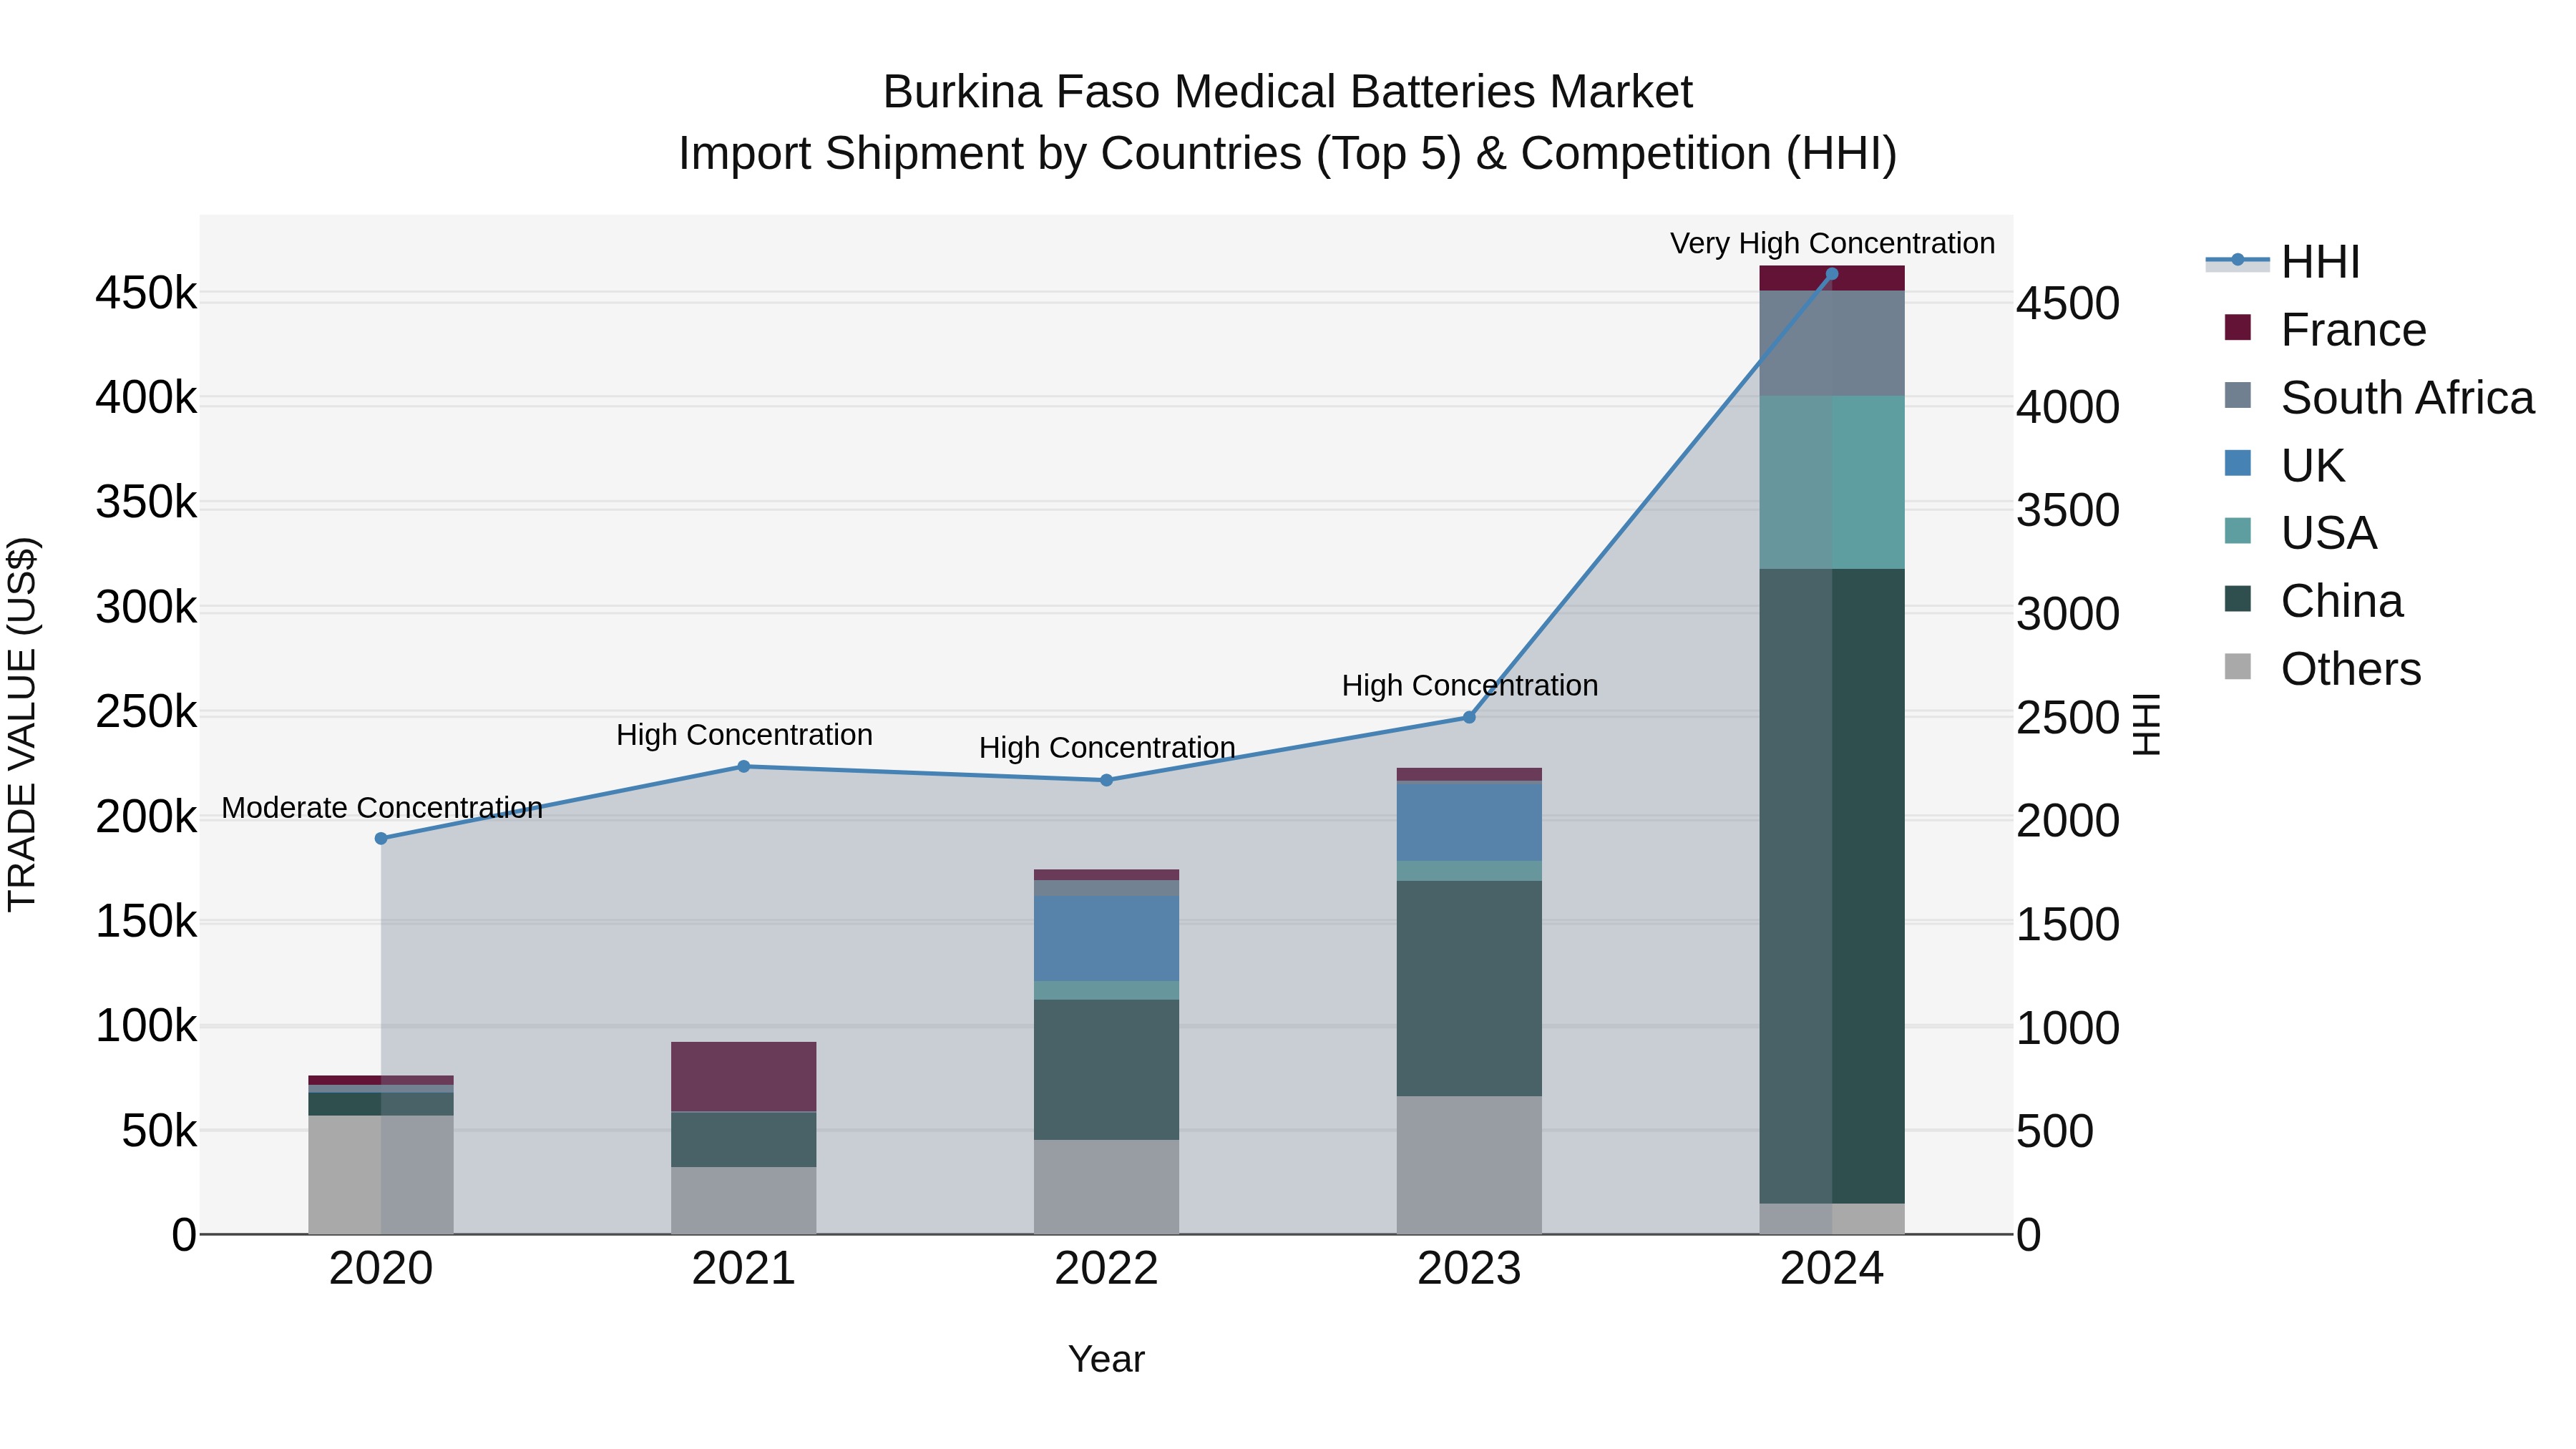This screenshot has height=1449, width=2576.
Task: Click the South Africa legend color swatch
Action: coord(2238,395)
